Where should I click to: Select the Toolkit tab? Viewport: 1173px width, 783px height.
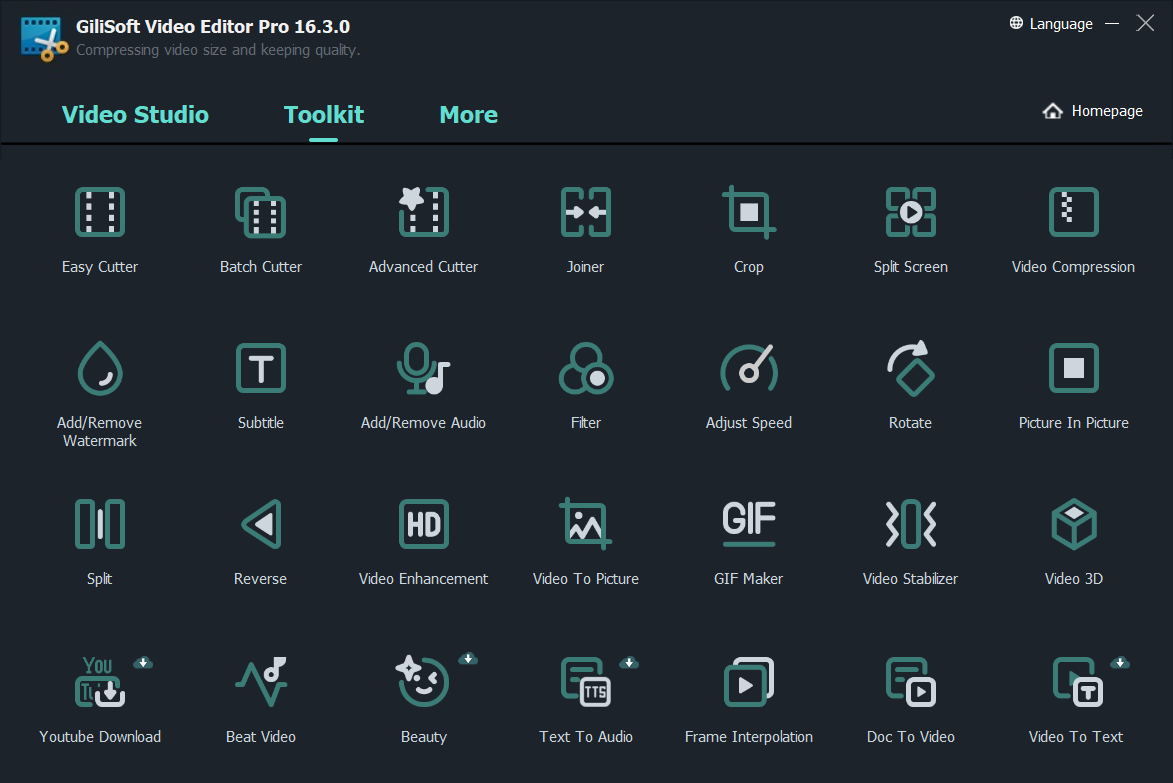324,114
